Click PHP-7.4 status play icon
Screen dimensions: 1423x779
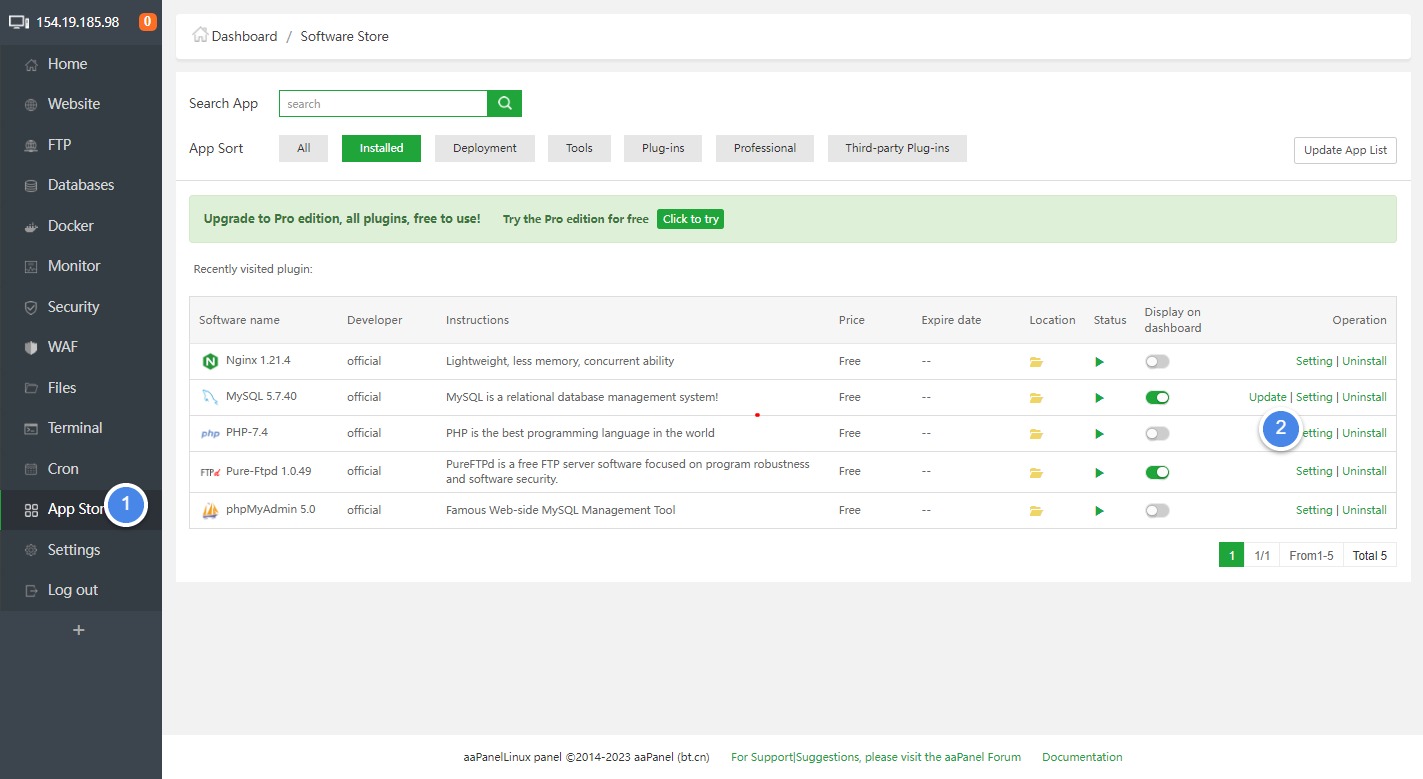(x=1099, y=434)
